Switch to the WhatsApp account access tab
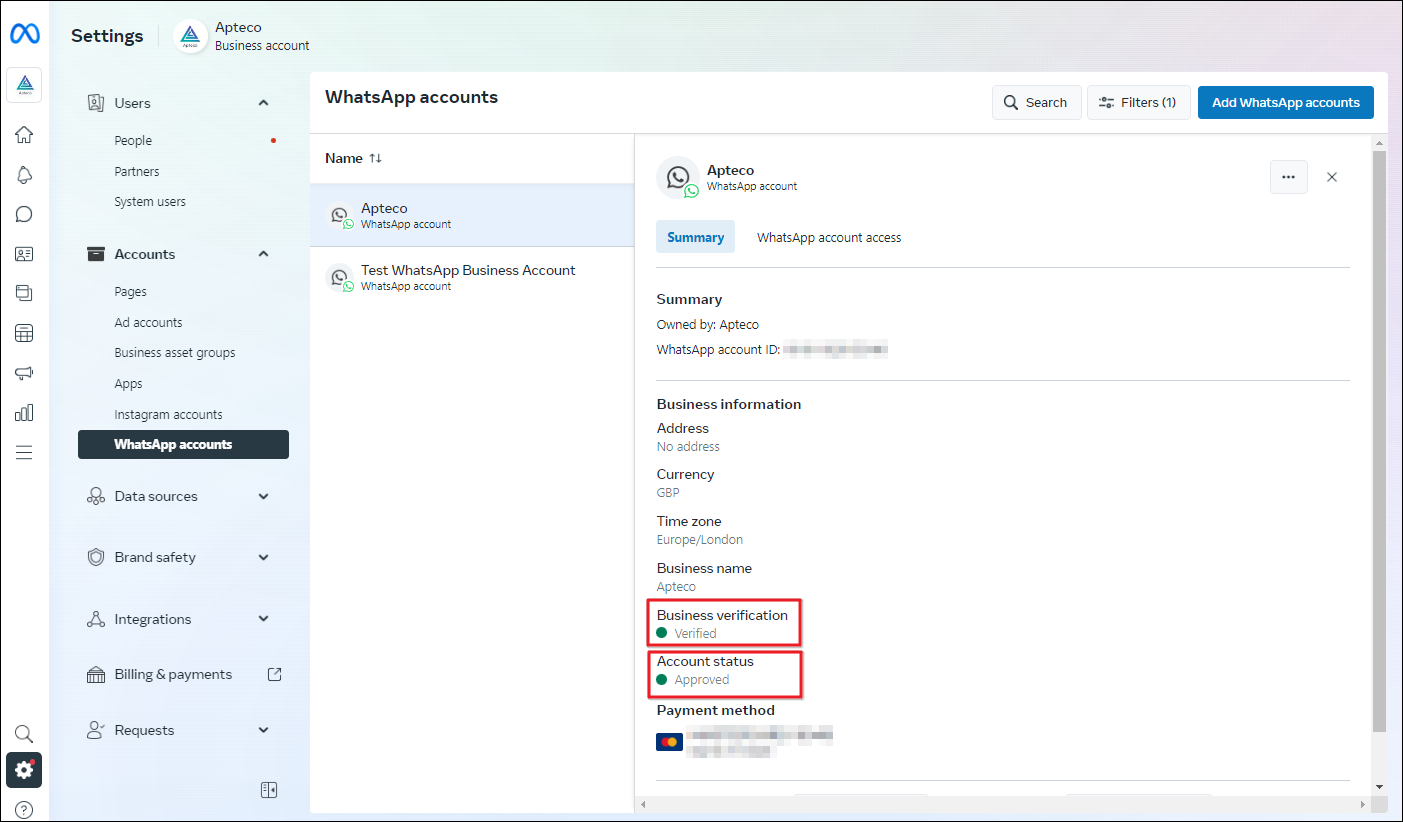 click(x=829, y=238)
